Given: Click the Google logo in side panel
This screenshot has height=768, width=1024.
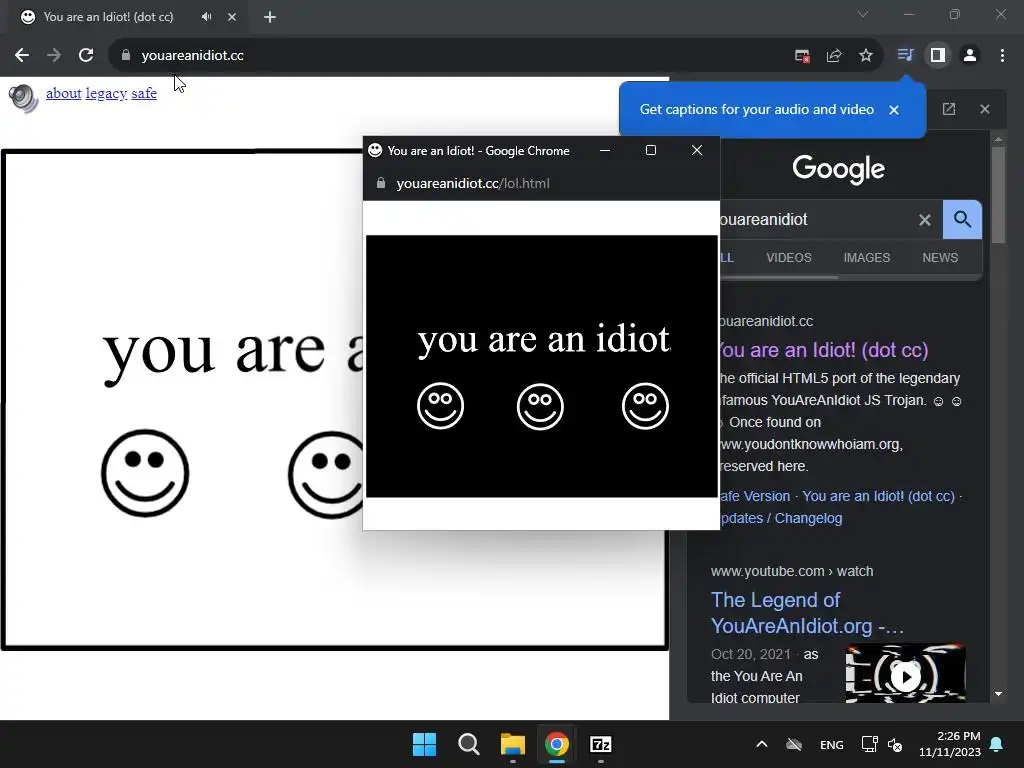Looking at the screenshot, I should tap(839, 169).
